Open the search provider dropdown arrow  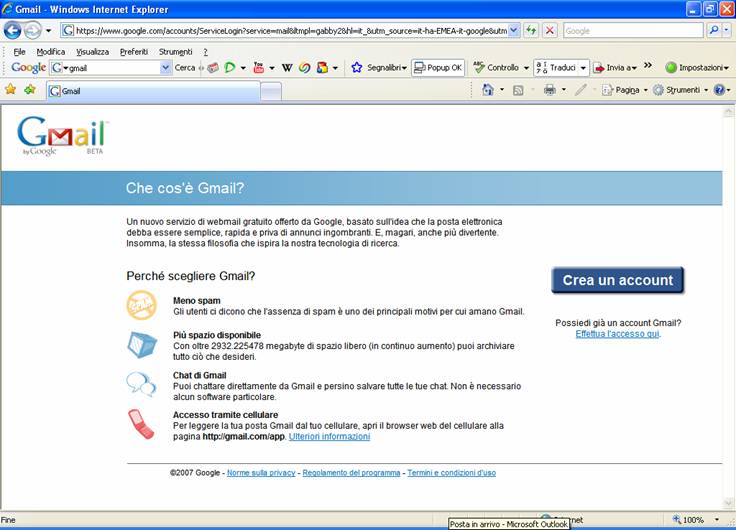coord(727,31)
